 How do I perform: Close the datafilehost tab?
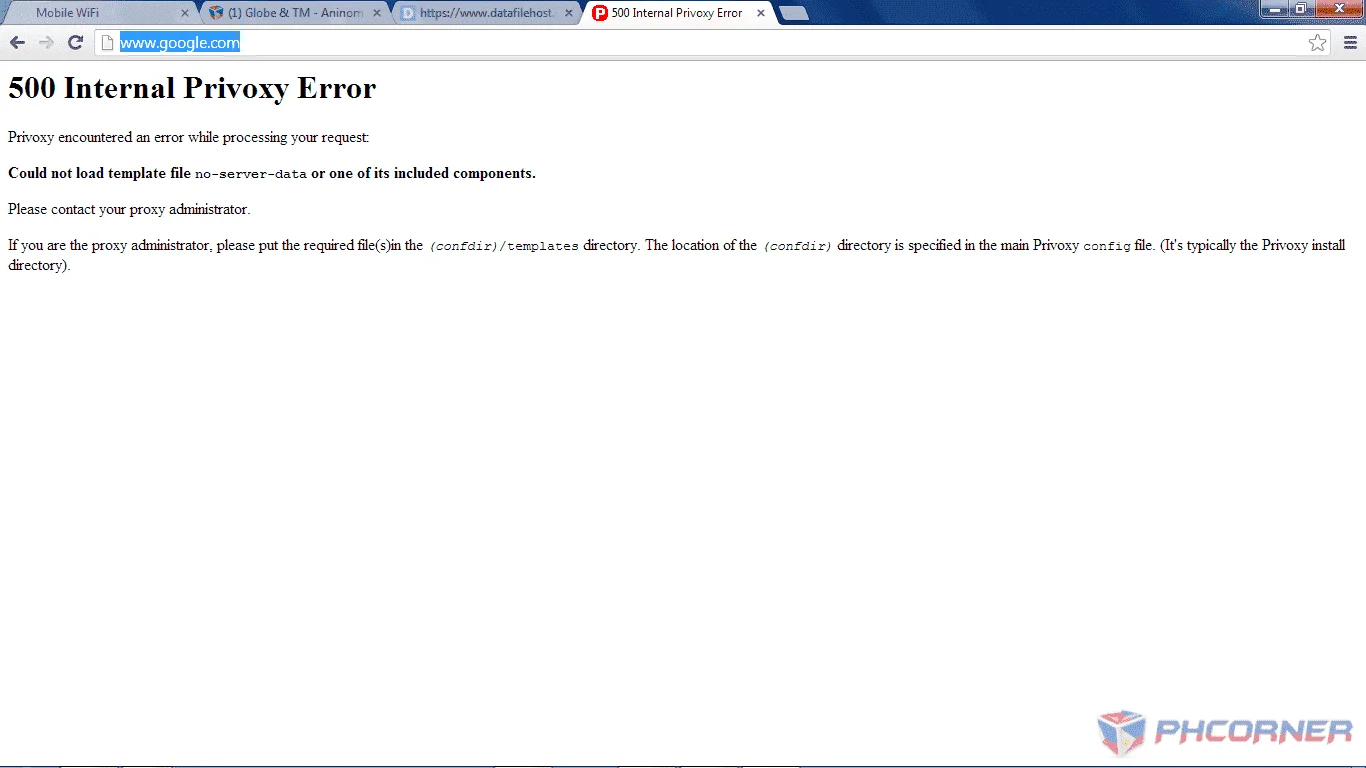coord(568,13)
